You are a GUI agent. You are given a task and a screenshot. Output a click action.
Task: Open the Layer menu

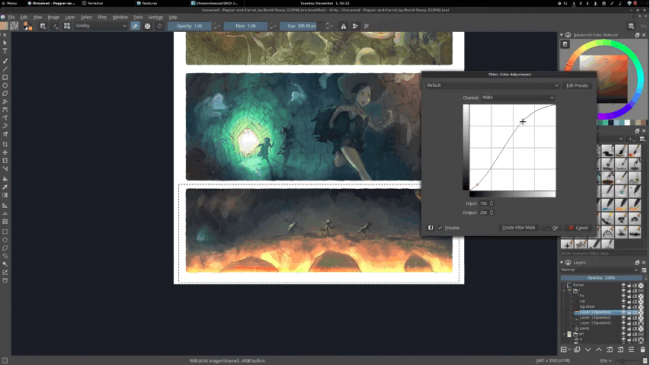(x=70, y=17)
